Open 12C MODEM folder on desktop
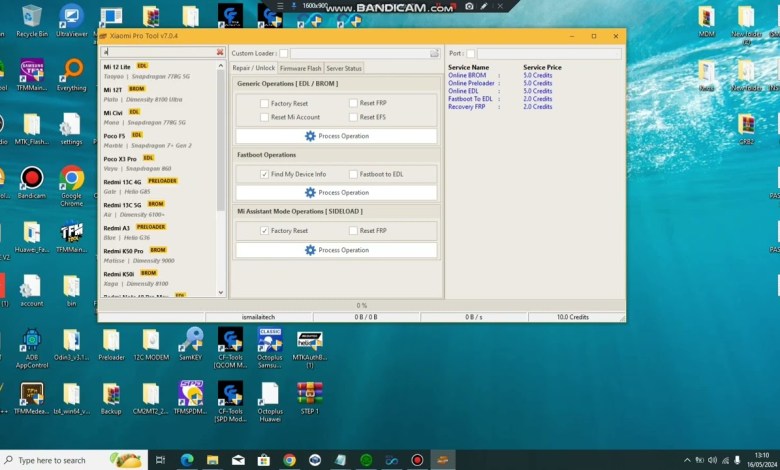This screenshot has width=780, height=470. tap(151, 344)
